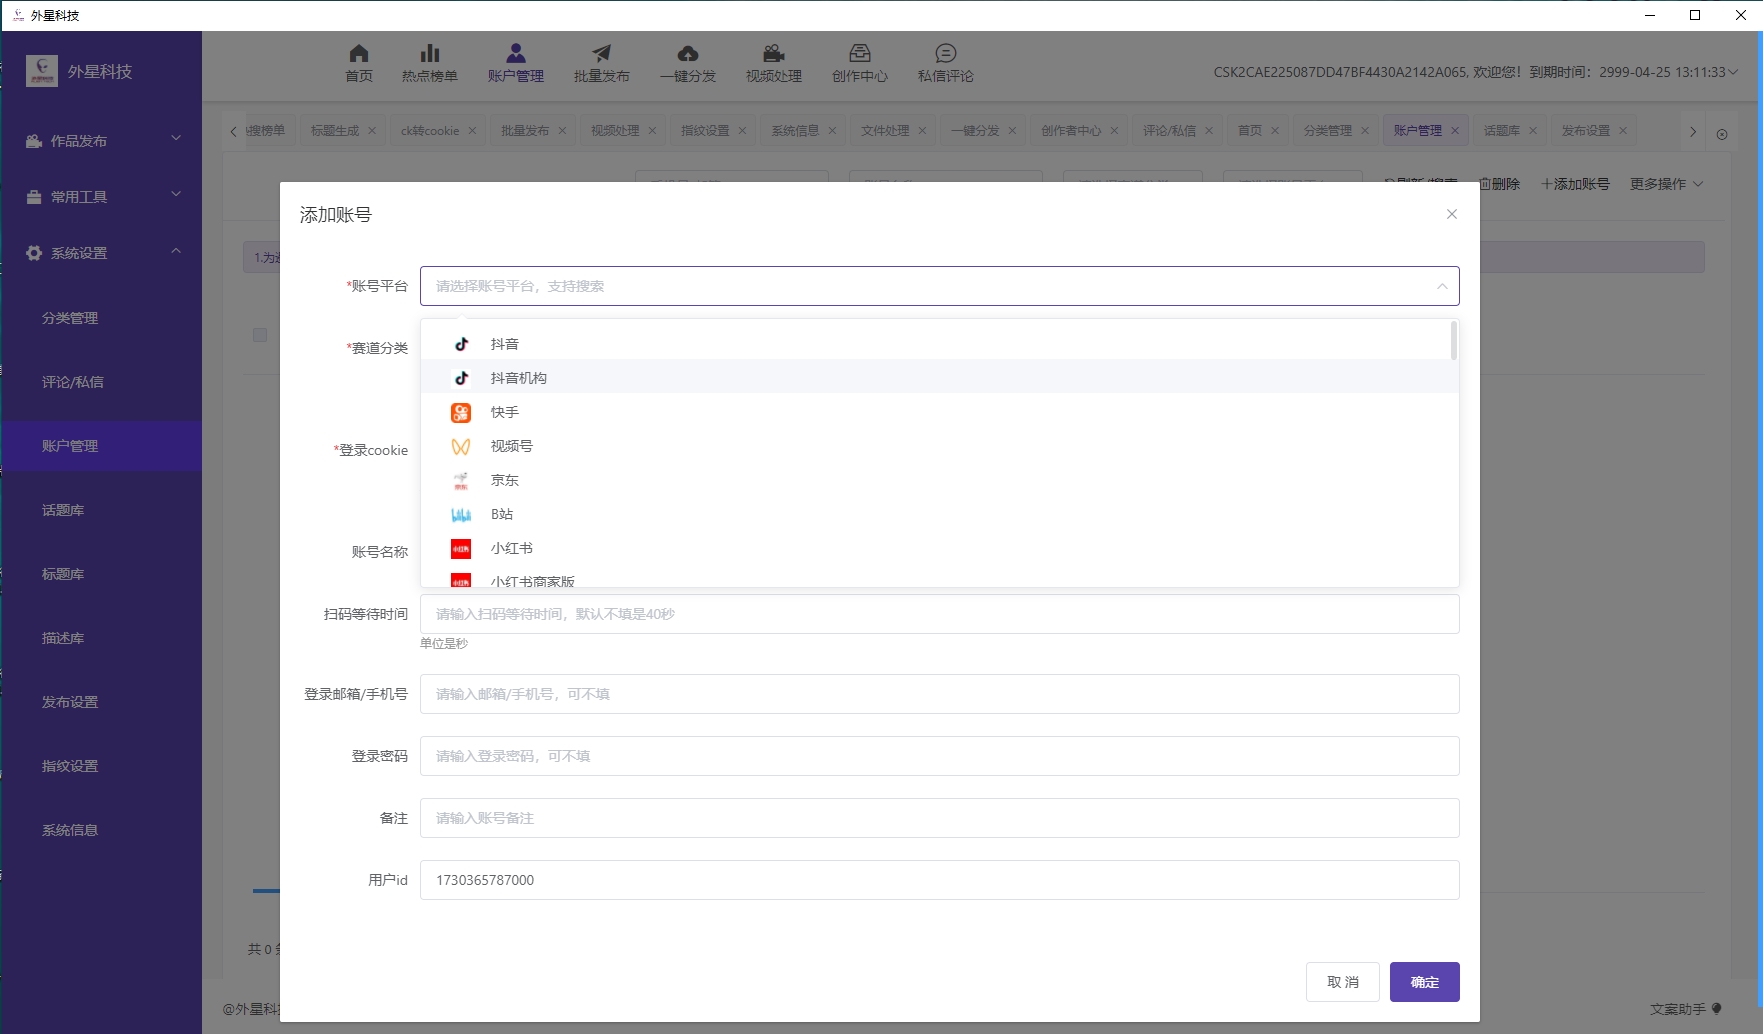This screenshot has width=1763, height=1034.
Task: Select 小红书 platform option
Action: (x=511, y=548)
